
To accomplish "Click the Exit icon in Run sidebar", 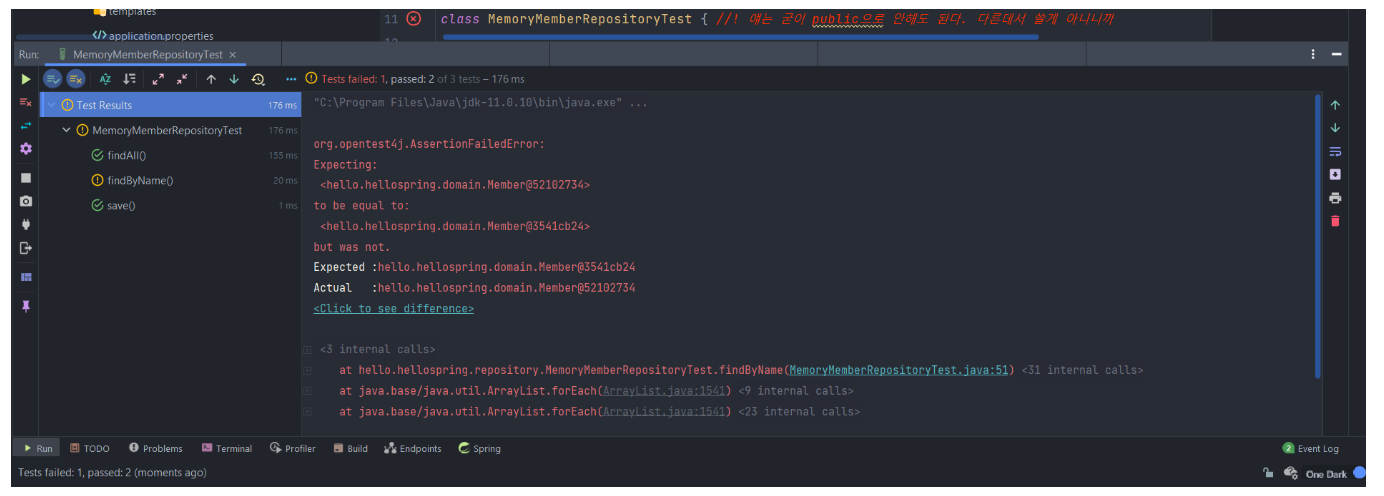I will click(x=26, y=248).
